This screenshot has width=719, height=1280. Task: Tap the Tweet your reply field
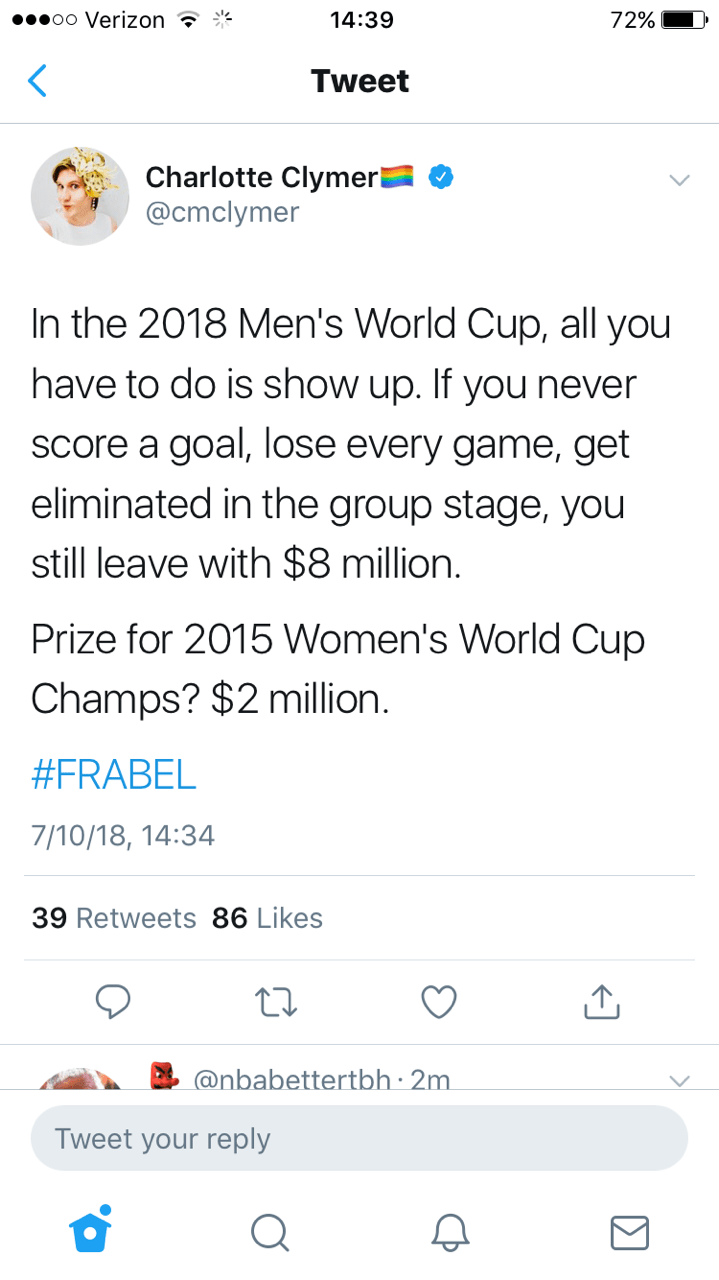tap(359, 1139)
